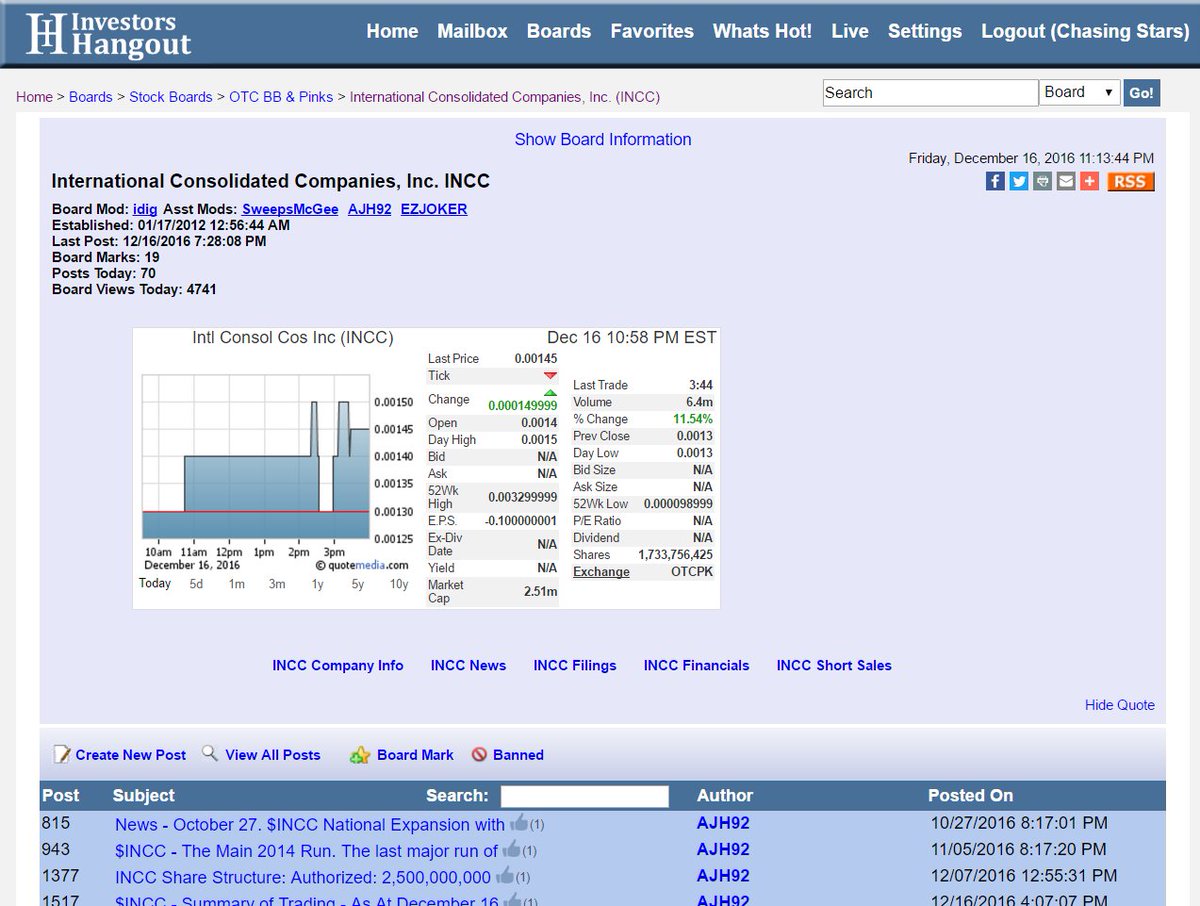Click the posts table Search field
Viewport: 1200px width, 906px height.
click(x=584, y=796)
